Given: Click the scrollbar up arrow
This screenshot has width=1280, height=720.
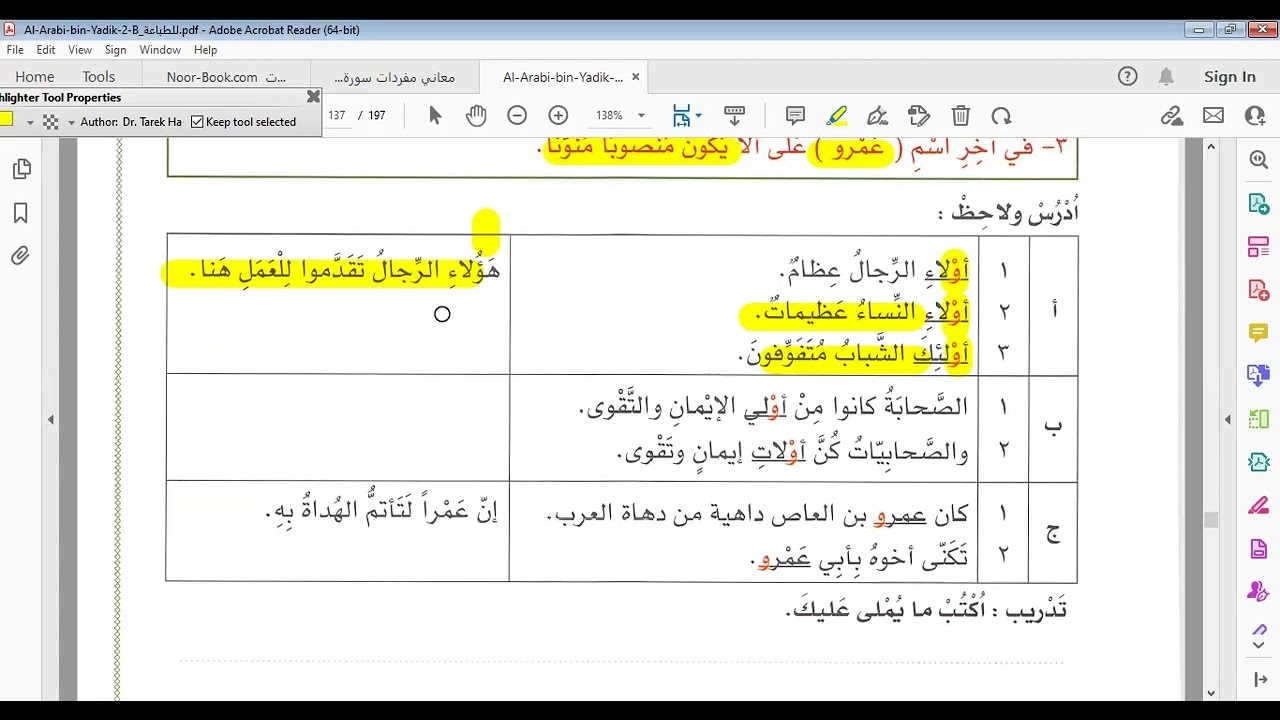Looking at the screenshot, I should tap(1211, 147).
